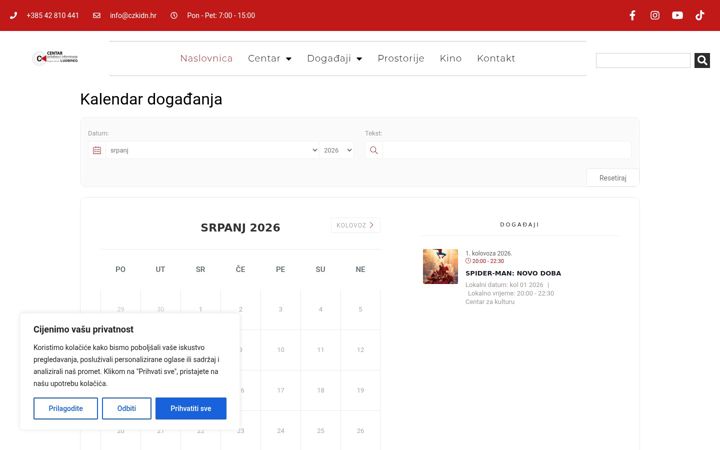720x450 pixels.
Task: Click the info@czkidn.hr email link
Action: point(133,16)
